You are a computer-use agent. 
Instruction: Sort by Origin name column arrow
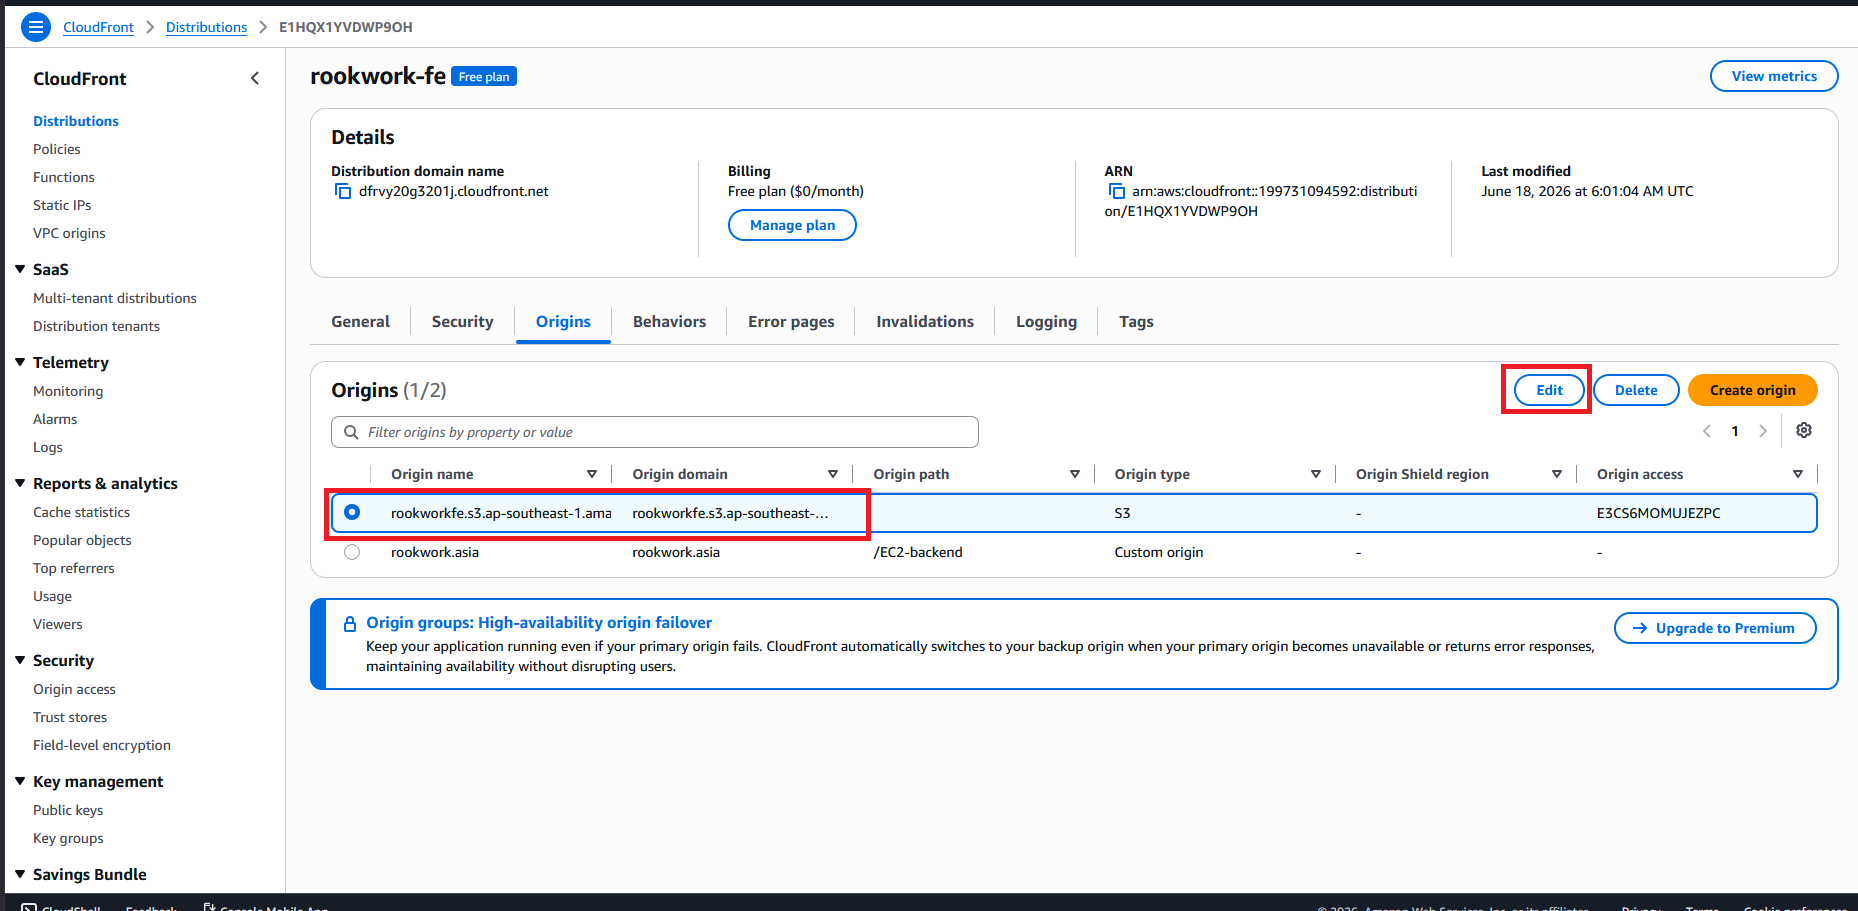click(x=592, y=474)
